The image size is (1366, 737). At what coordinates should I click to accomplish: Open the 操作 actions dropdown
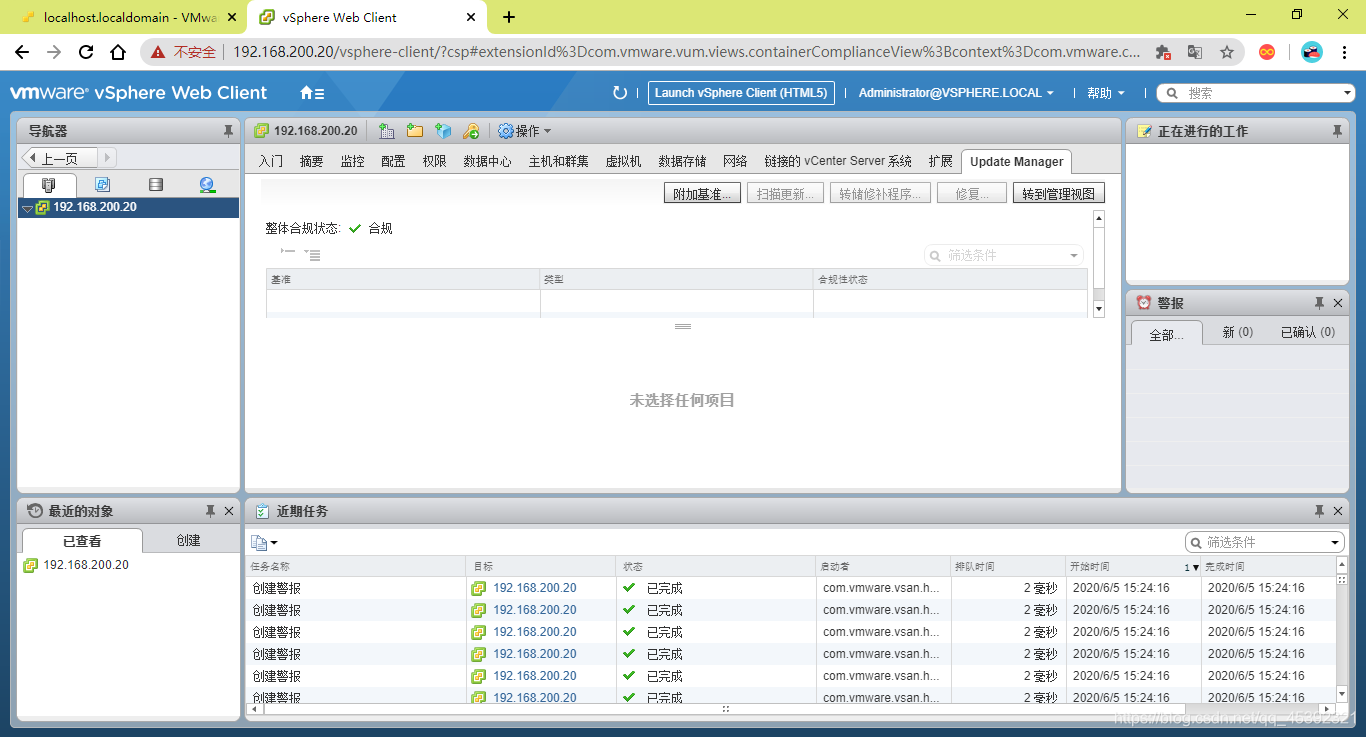(x=525, y=131)
